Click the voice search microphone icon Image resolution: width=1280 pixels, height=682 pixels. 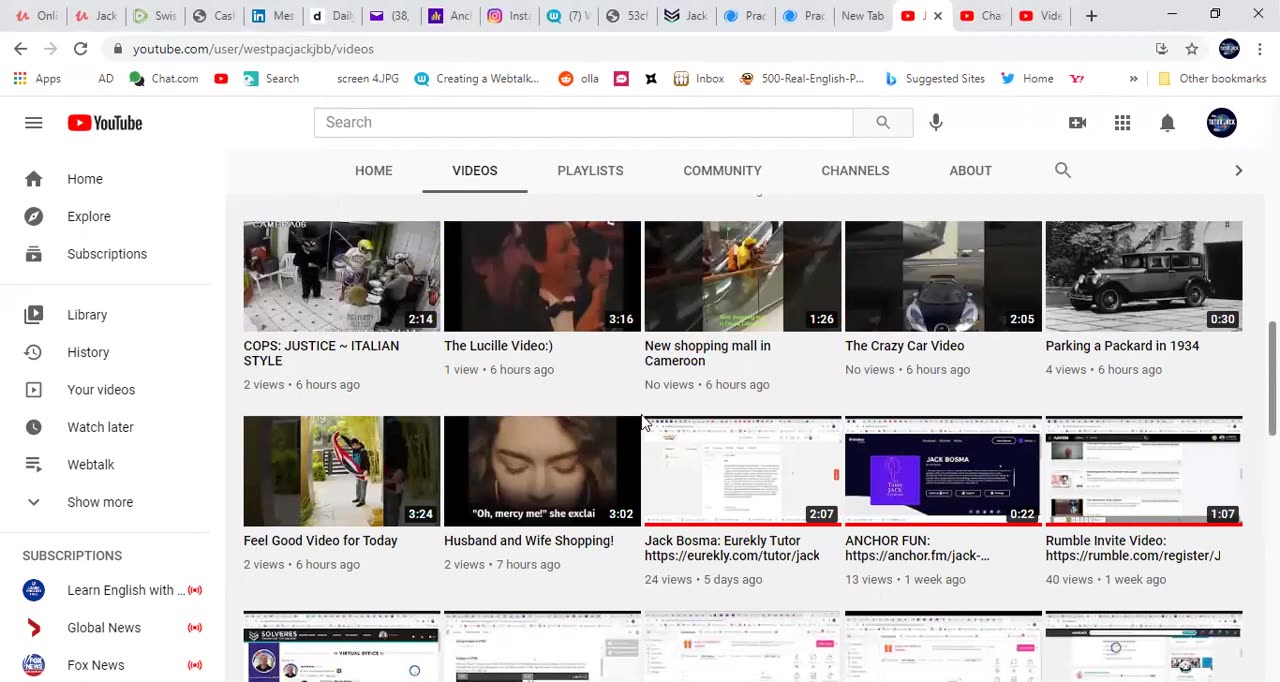(x=935, y=122)
